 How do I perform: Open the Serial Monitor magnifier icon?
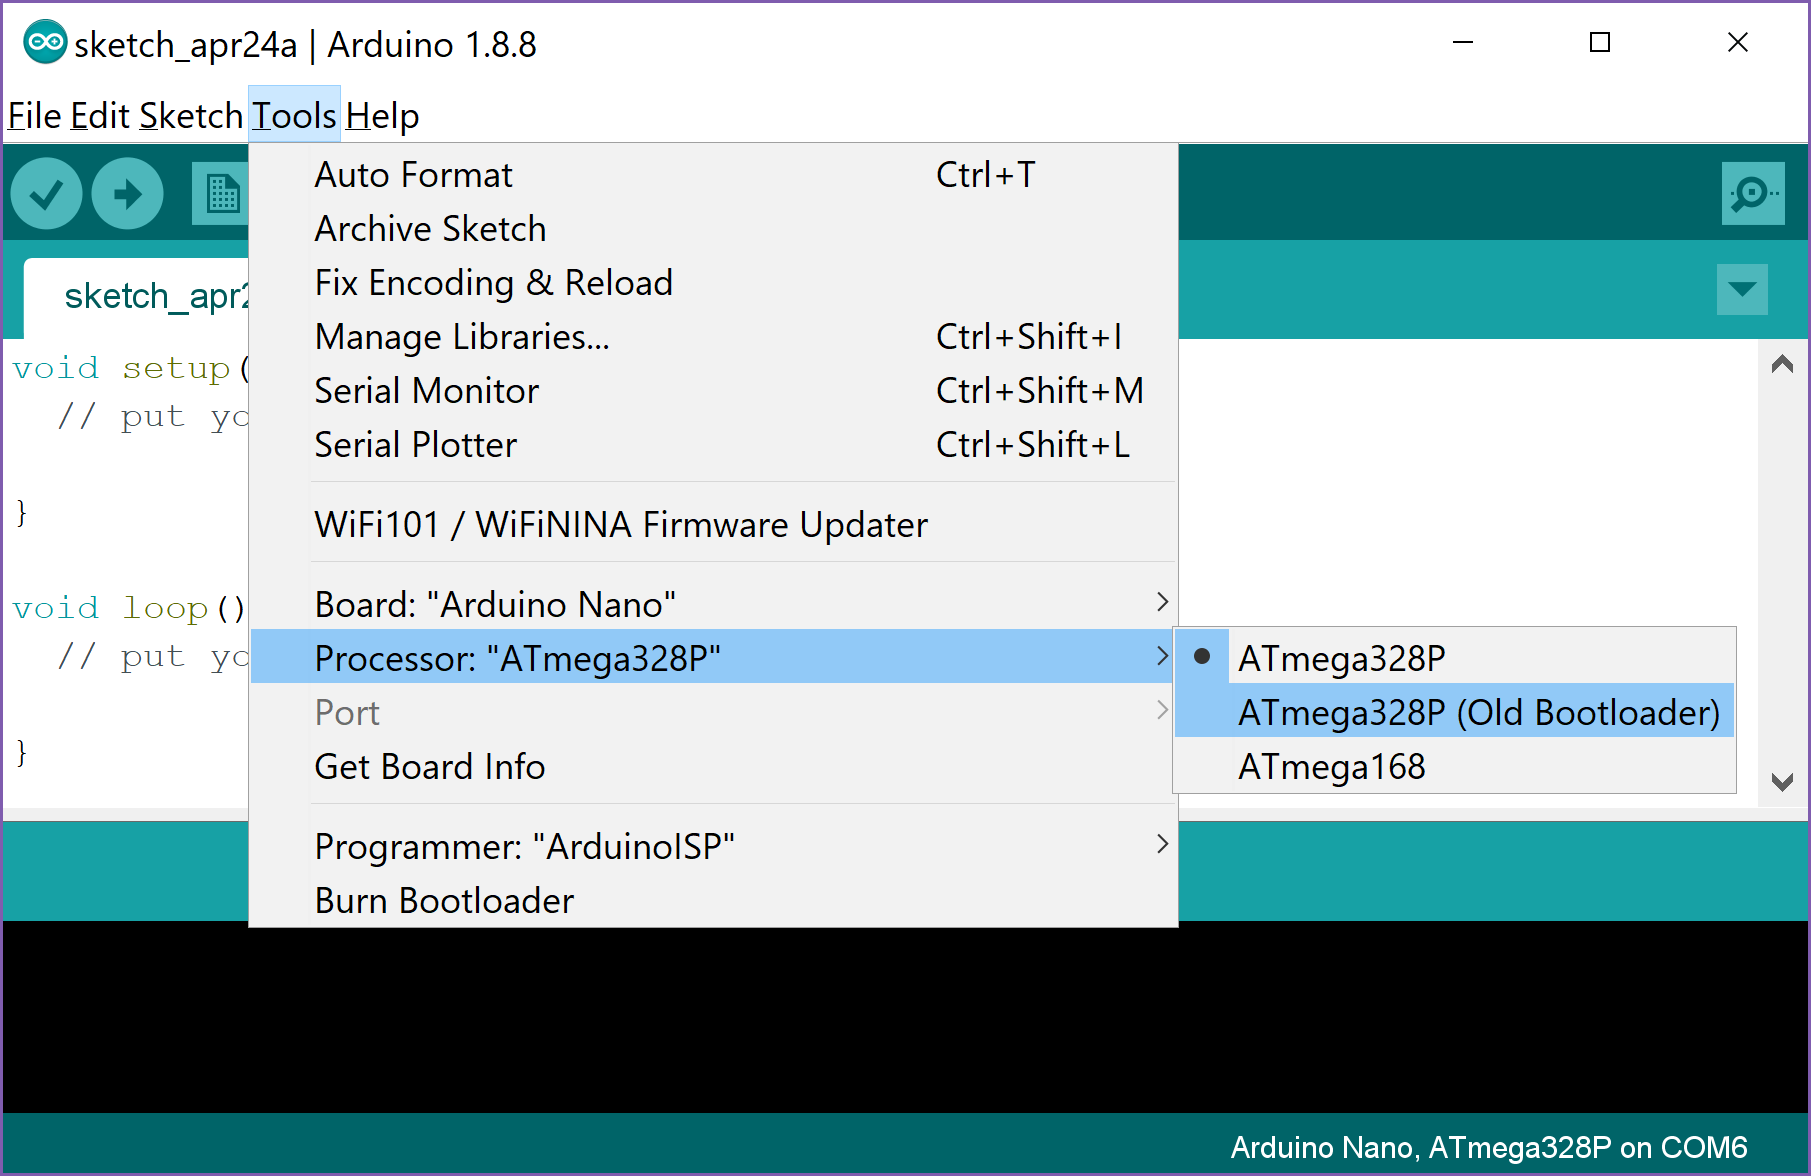click(1753, 193)
